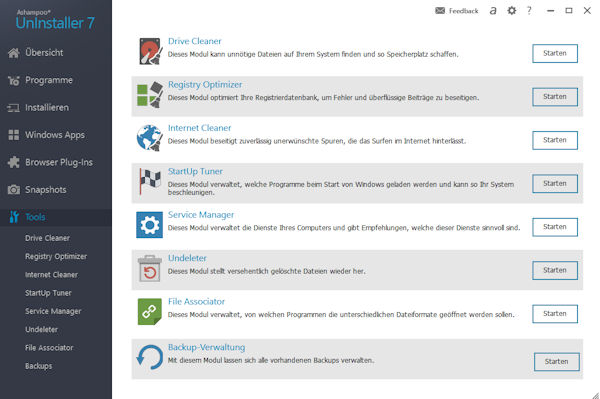The width and height of the screenshot is (600, 399).
Task: Click the Ashampoo UnInstaller 7 logo
Action: click(x=55, y=20)
